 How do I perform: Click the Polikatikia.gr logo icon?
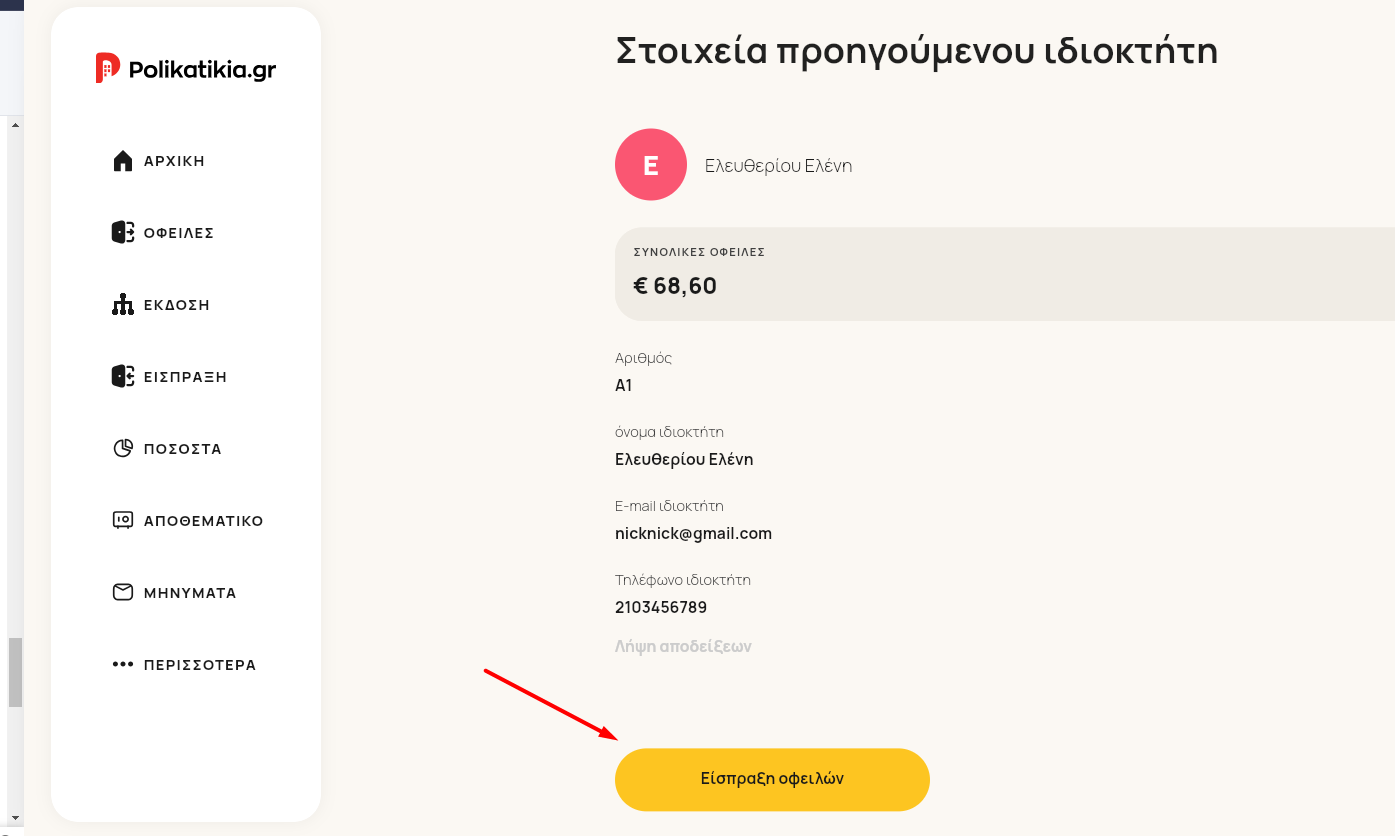coord(108,68)
